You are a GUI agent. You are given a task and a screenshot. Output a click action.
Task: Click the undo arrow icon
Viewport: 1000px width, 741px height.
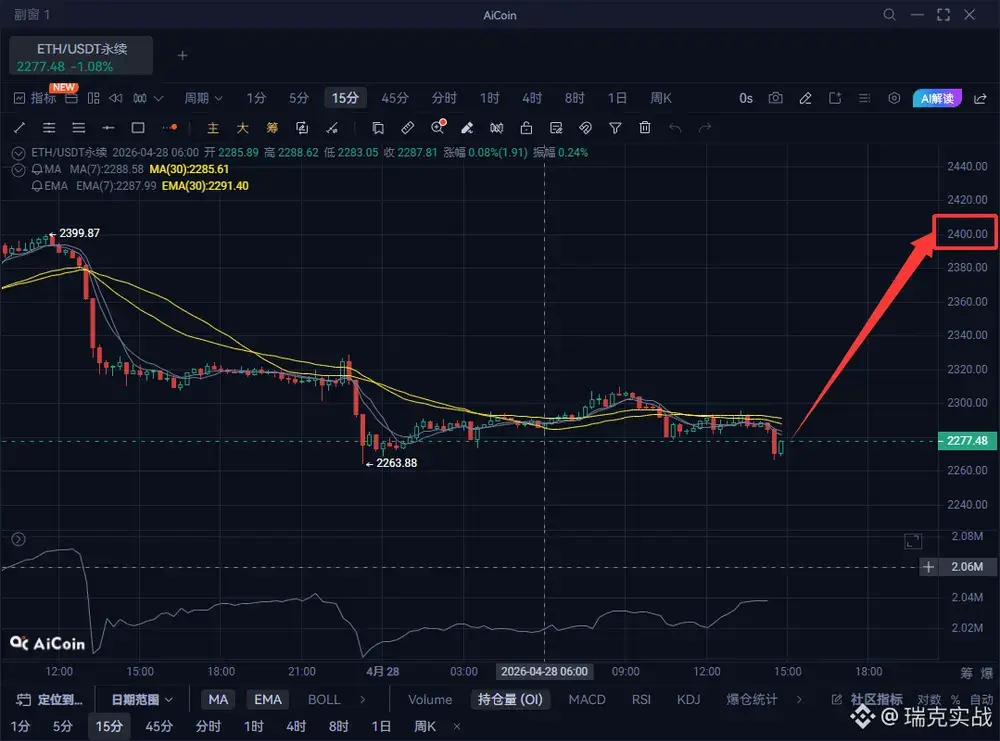click(675, 128)
